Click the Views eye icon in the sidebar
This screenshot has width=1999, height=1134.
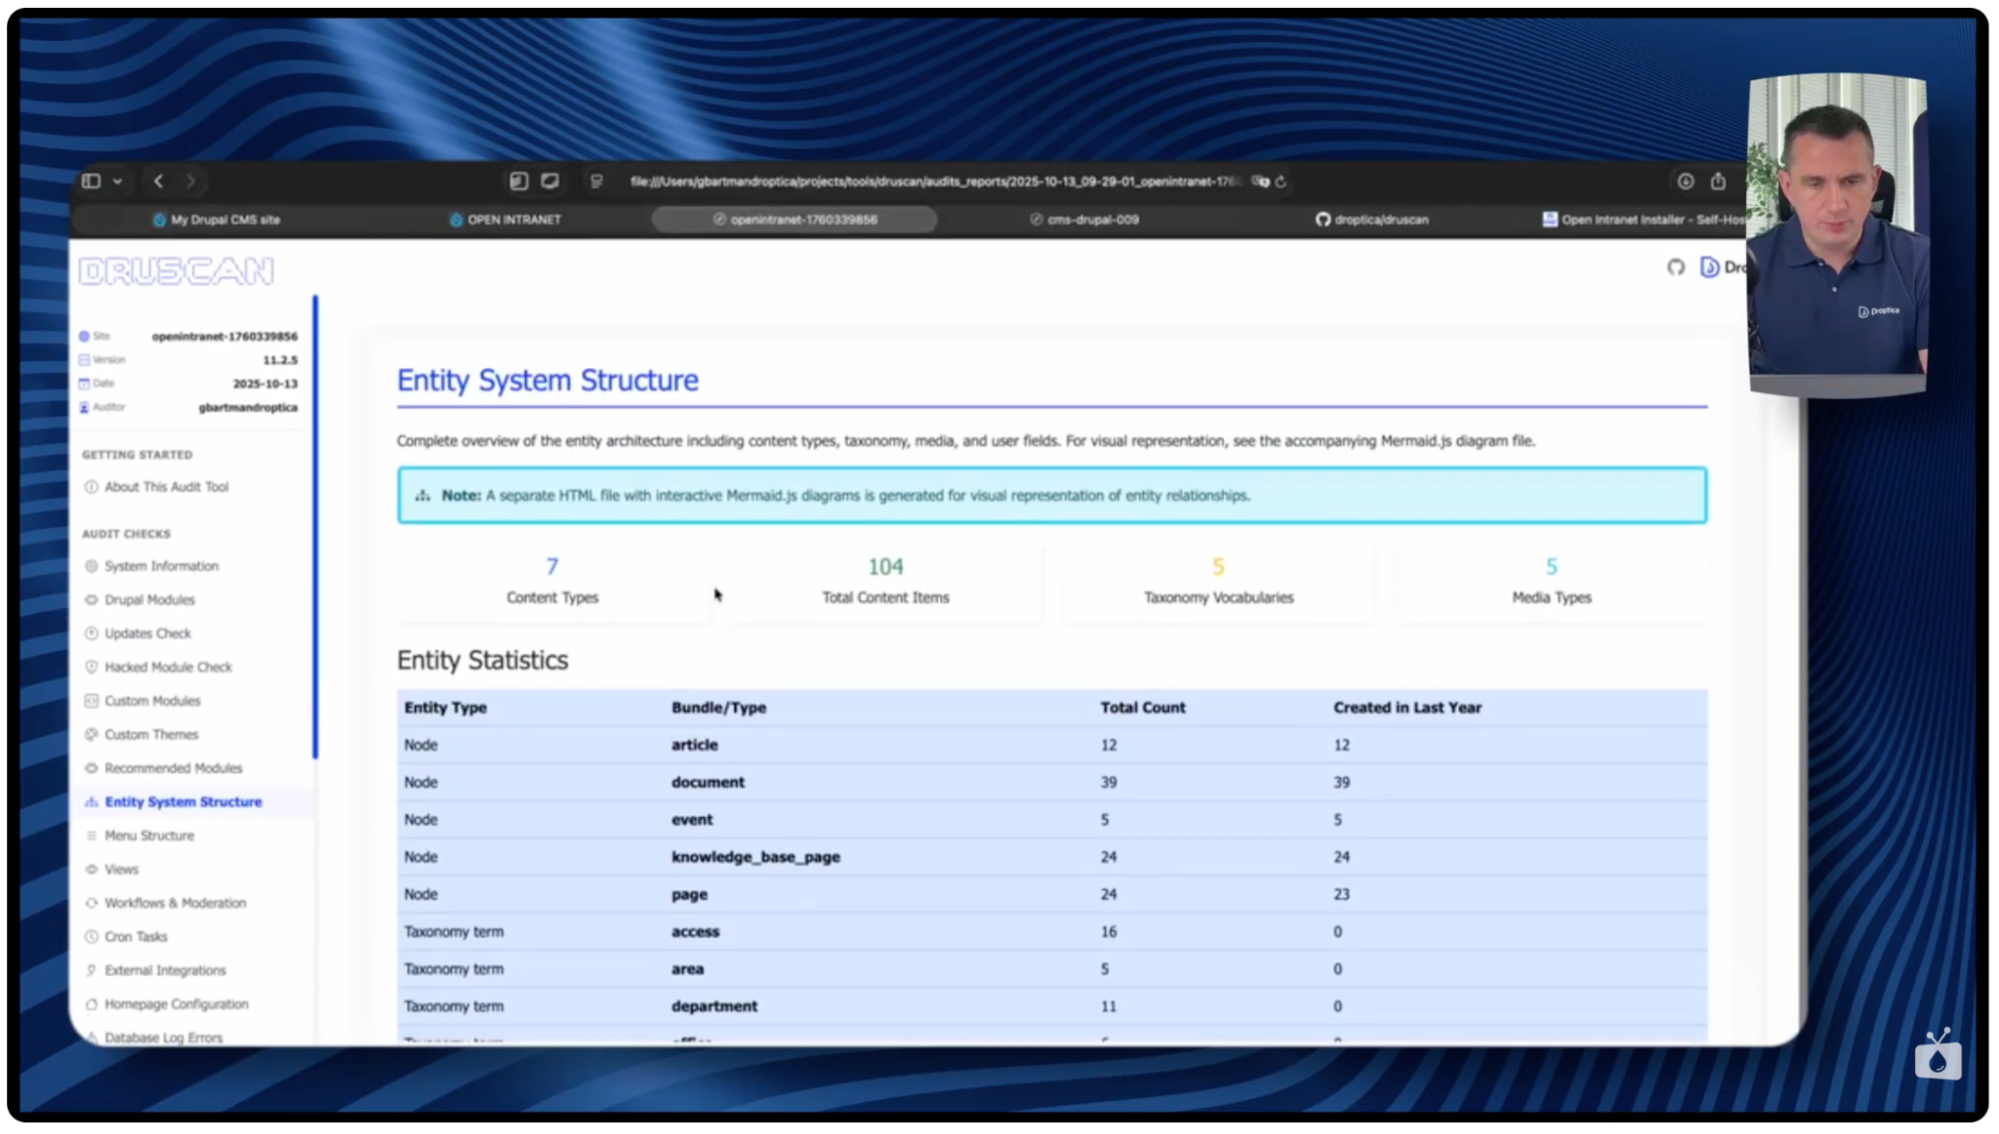pyautogui.click(x=91, y=869)
